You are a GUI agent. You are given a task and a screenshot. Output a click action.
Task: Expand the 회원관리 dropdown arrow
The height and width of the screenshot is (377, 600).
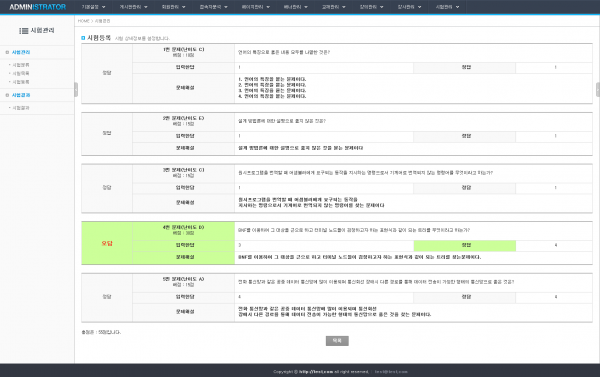pyautogui.click(x=184, y=7)
